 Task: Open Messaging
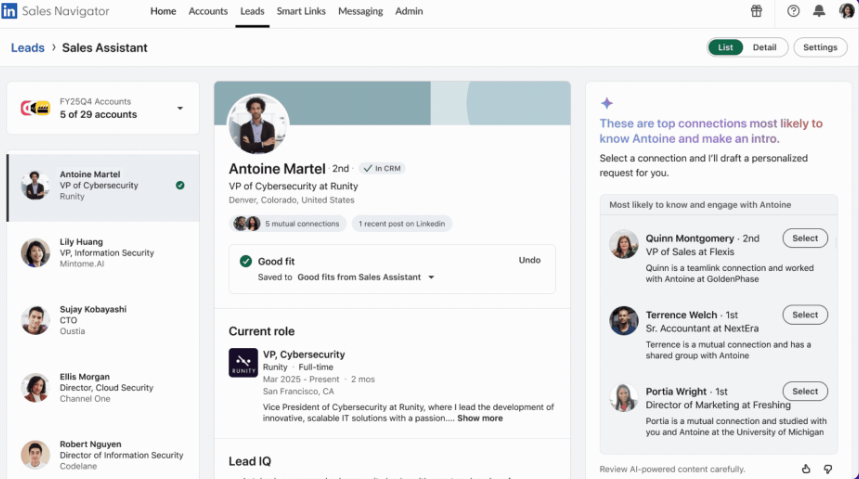click(x=360, y=11)
